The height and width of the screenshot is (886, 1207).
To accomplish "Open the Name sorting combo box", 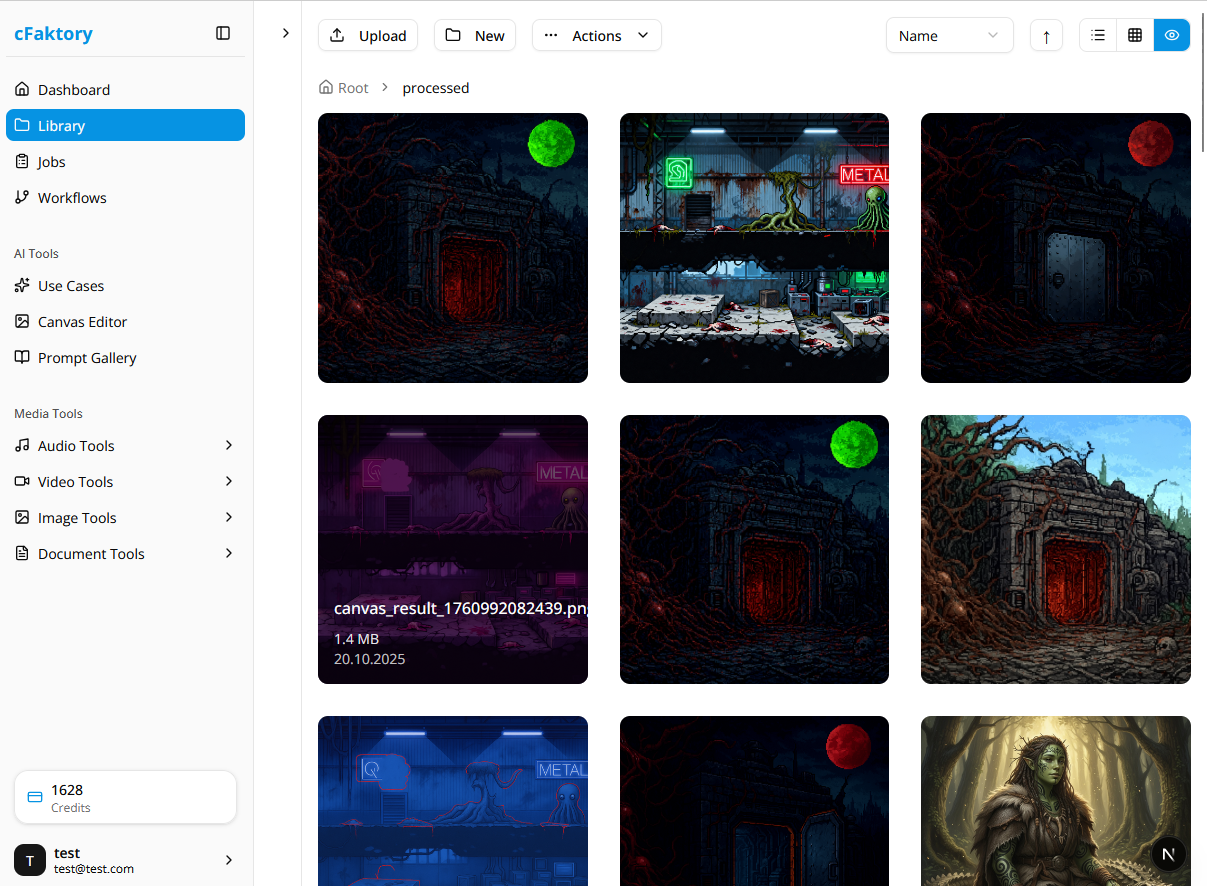I will coord(948,35).
